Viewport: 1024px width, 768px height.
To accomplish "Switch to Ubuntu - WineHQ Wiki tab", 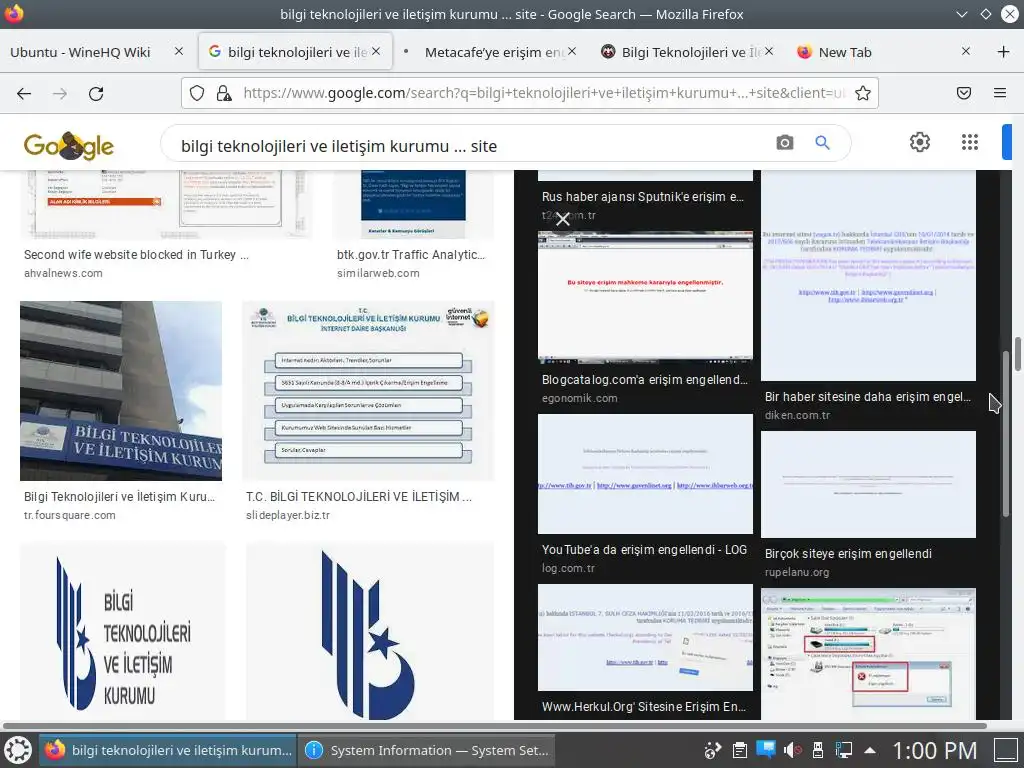I will pyautogui.click(x=80, y=52).
